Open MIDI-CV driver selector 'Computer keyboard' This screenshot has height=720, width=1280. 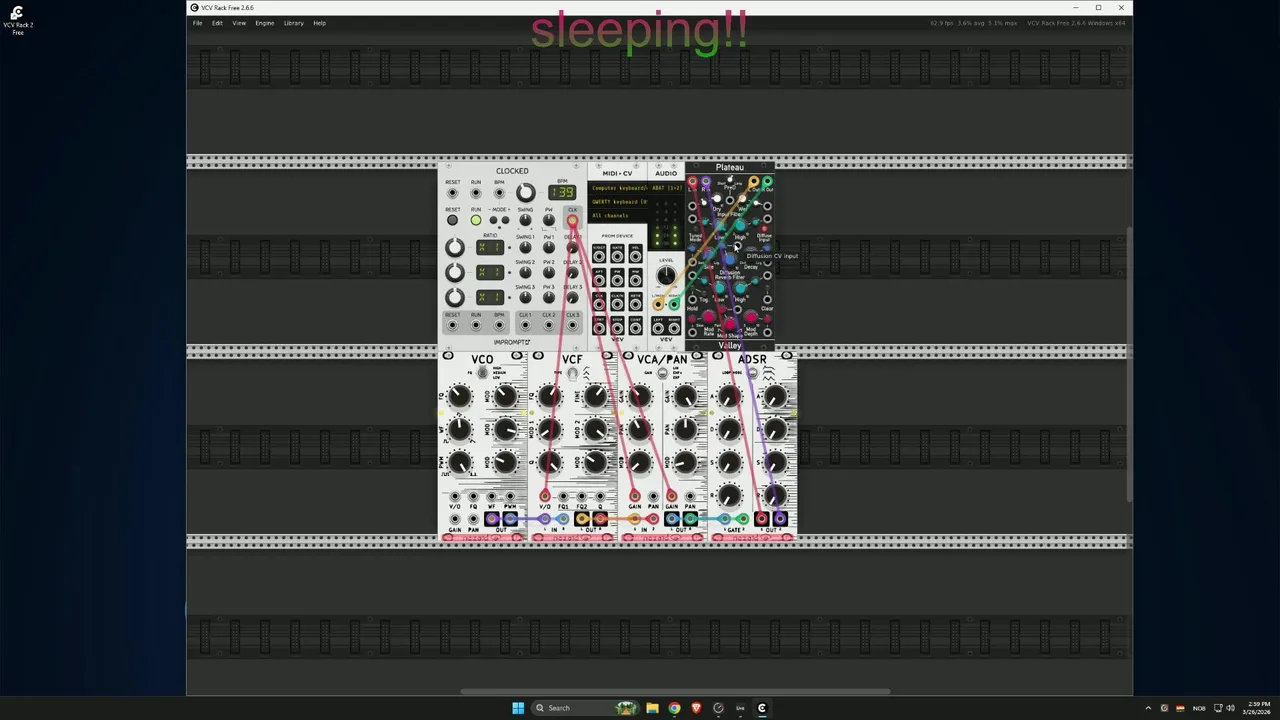point(618,188)
